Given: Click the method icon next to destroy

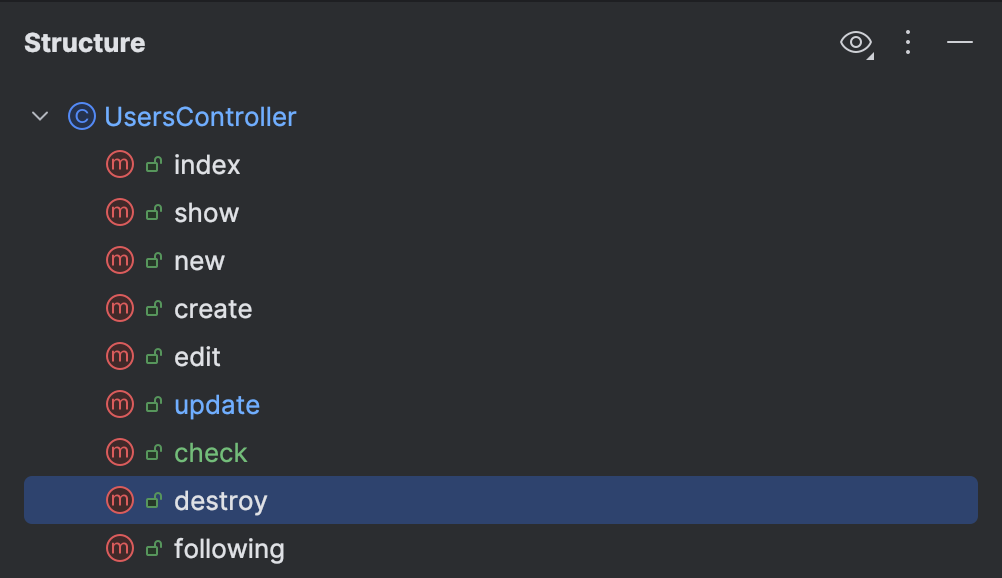Looking at the screenshot, I should coord(120,500).
